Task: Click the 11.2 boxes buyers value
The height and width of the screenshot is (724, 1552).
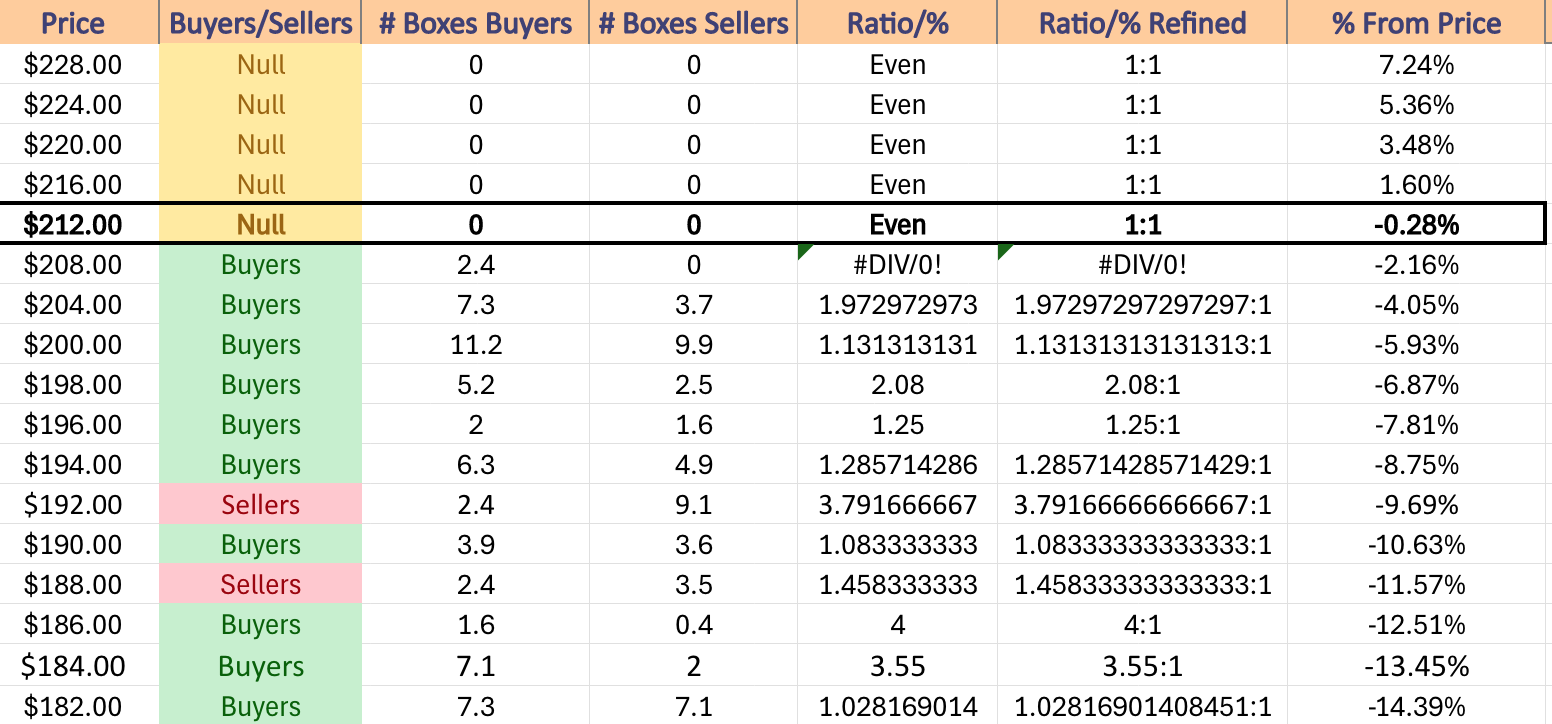Action: click(475, 345)
